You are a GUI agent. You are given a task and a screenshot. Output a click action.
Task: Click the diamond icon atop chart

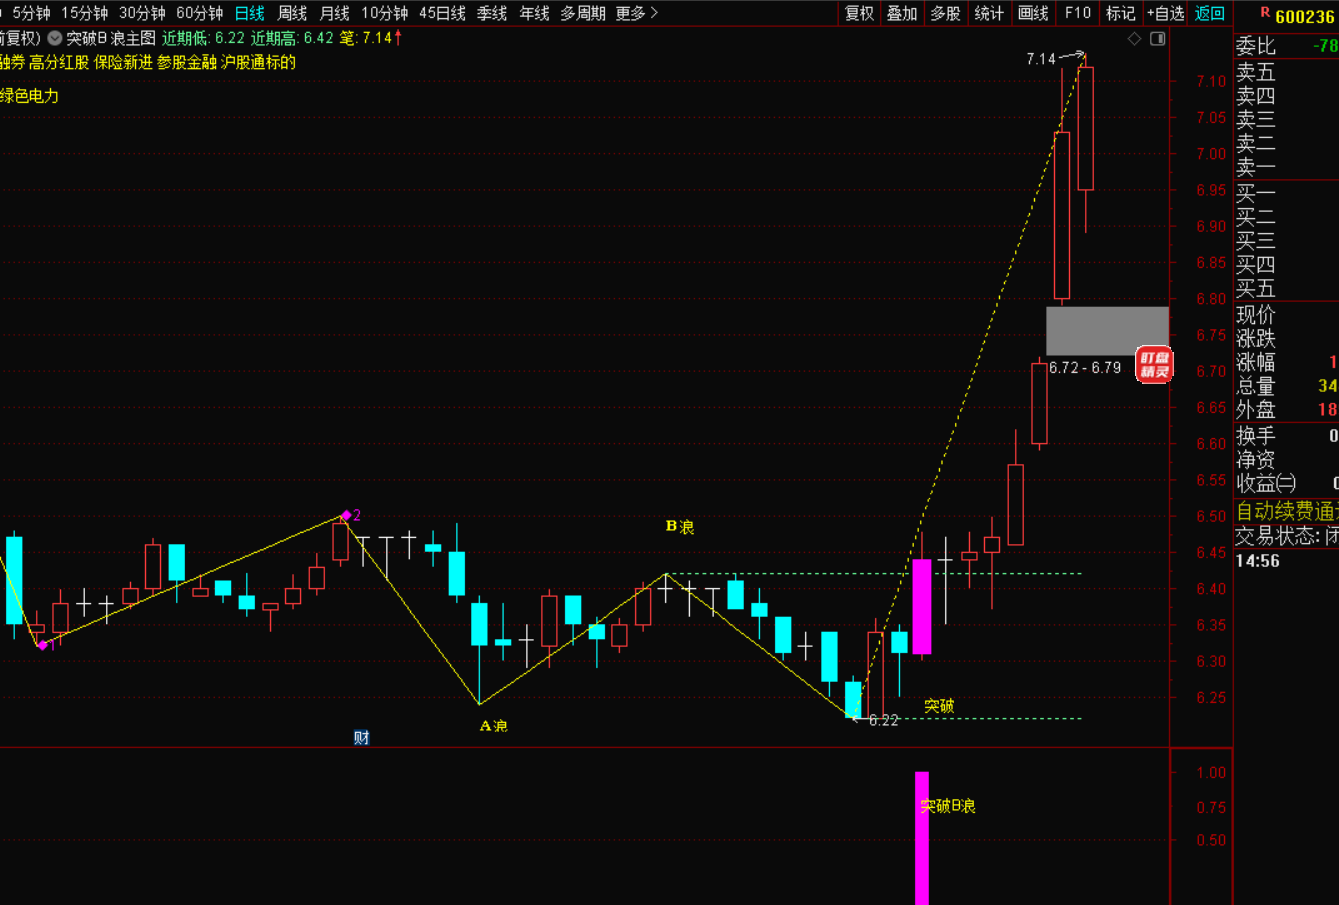tap(1134, 39)
